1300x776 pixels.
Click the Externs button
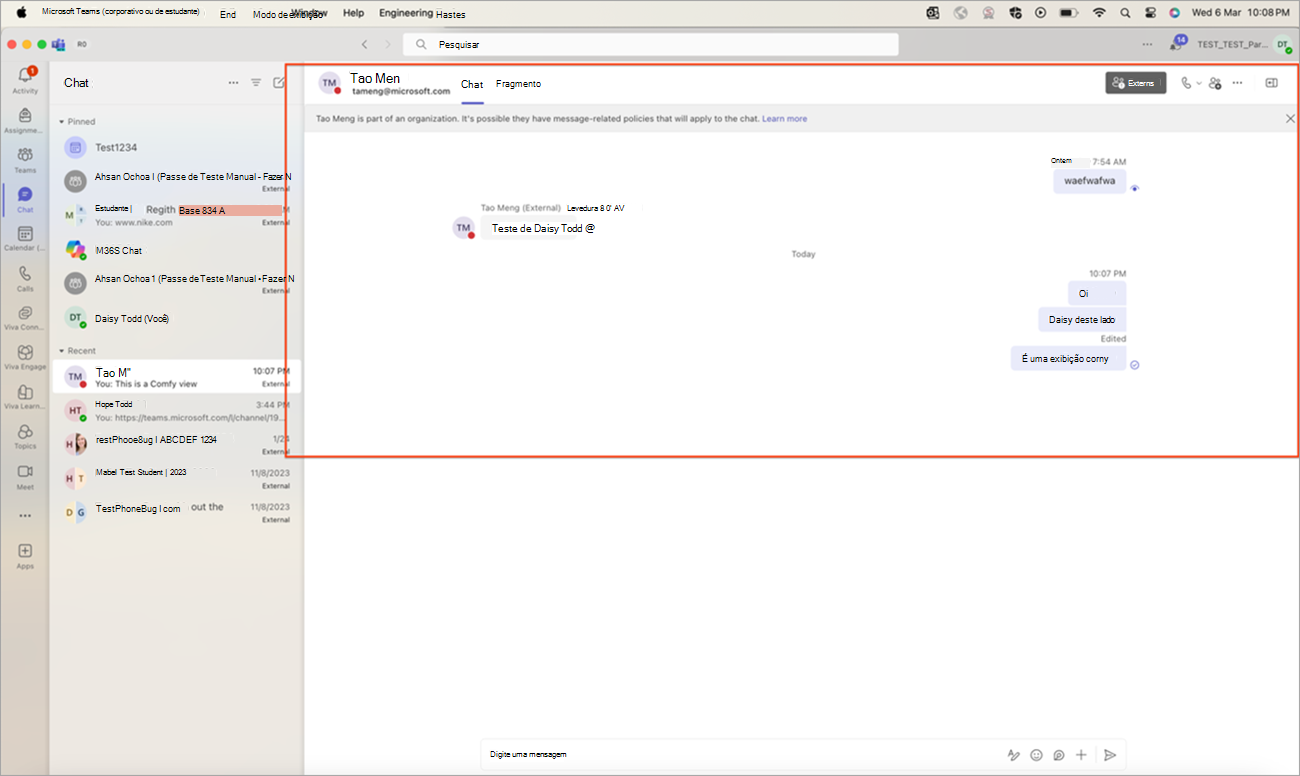click(x=1135, y=83)
